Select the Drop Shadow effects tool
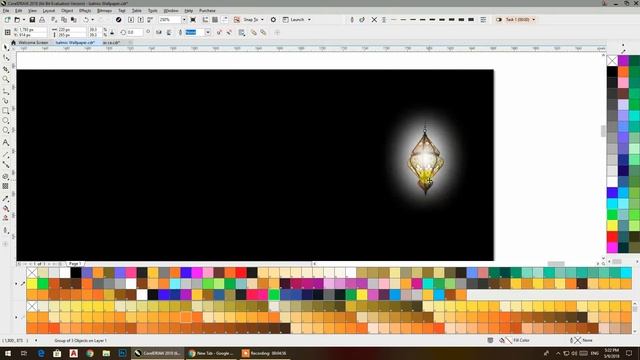This screenshot has width=640, height=360. point(6,176)
